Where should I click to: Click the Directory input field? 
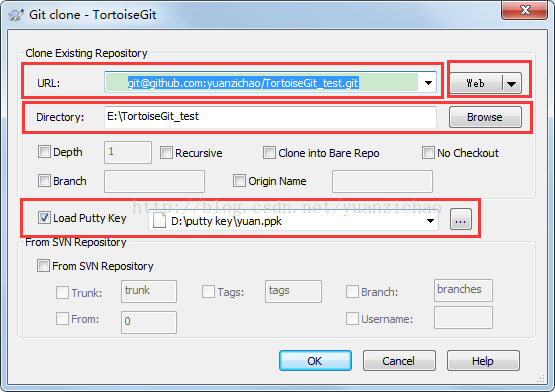270,117
